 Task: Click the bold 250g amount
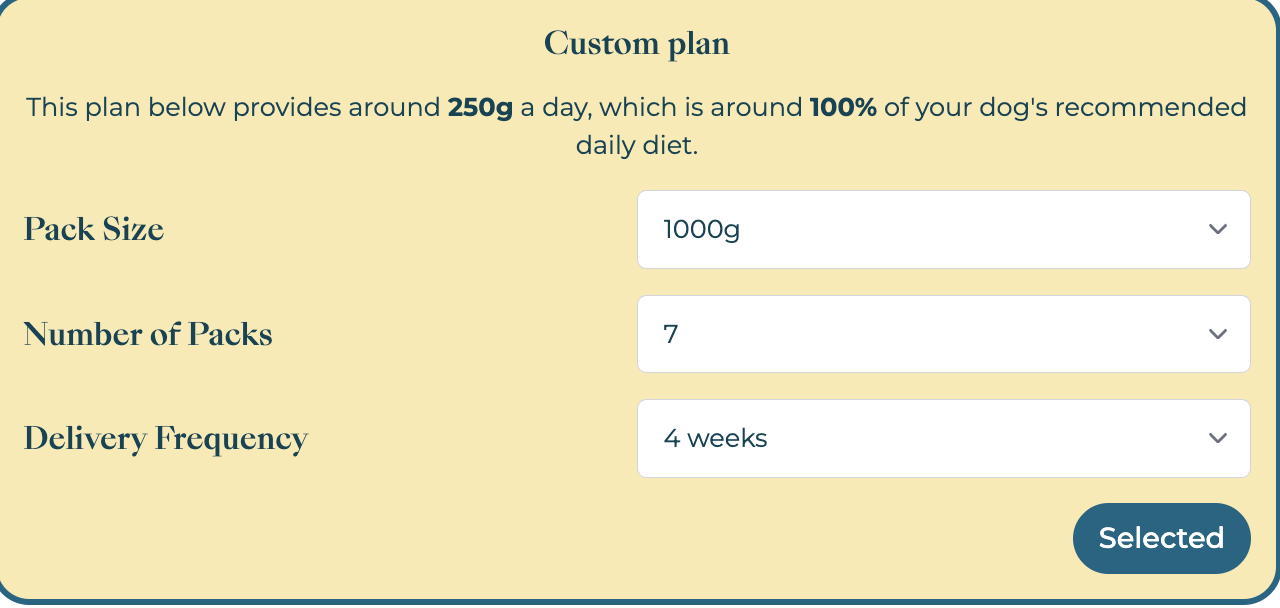click(480, 107)
